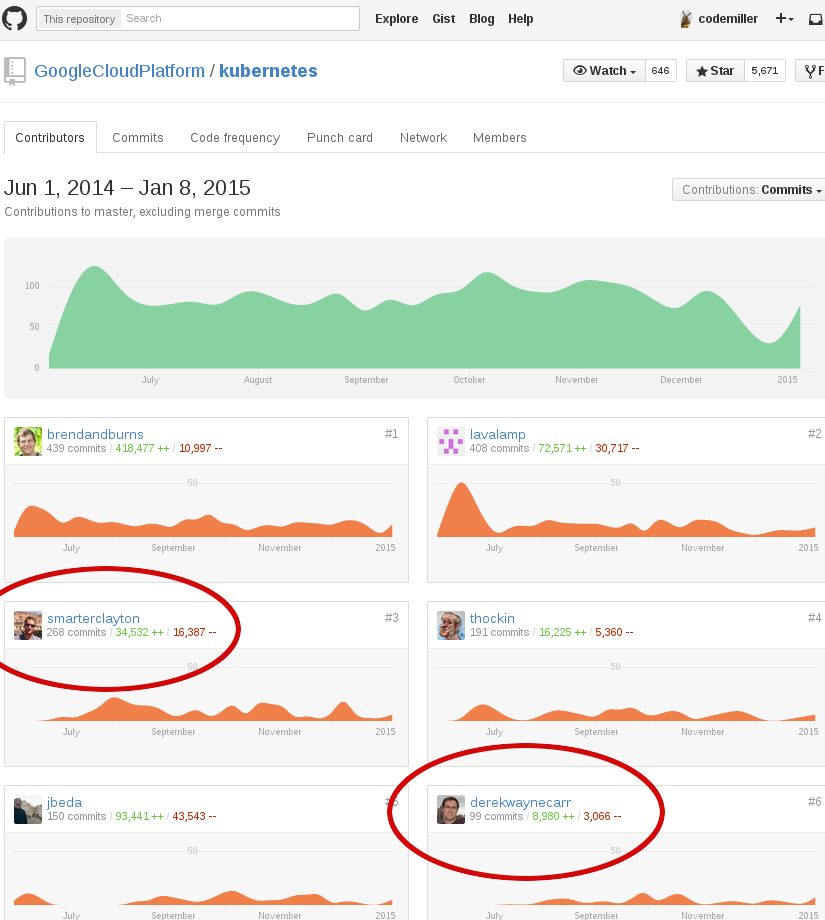Open the GoogleCloudPlatform organization link
825x920 pixels.
[x=119, y=71]
